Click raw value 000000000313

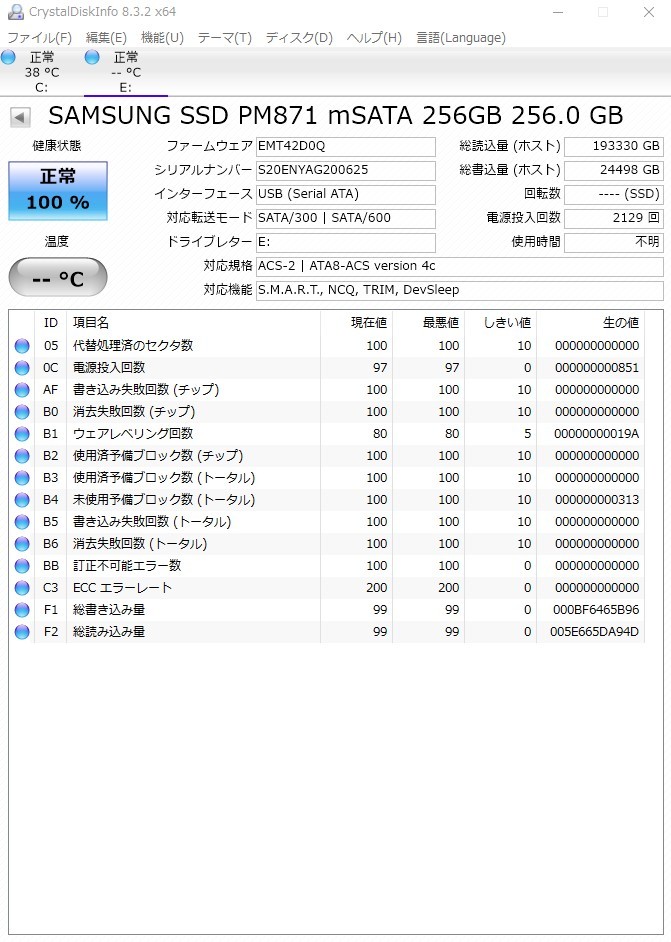(597, 500)
